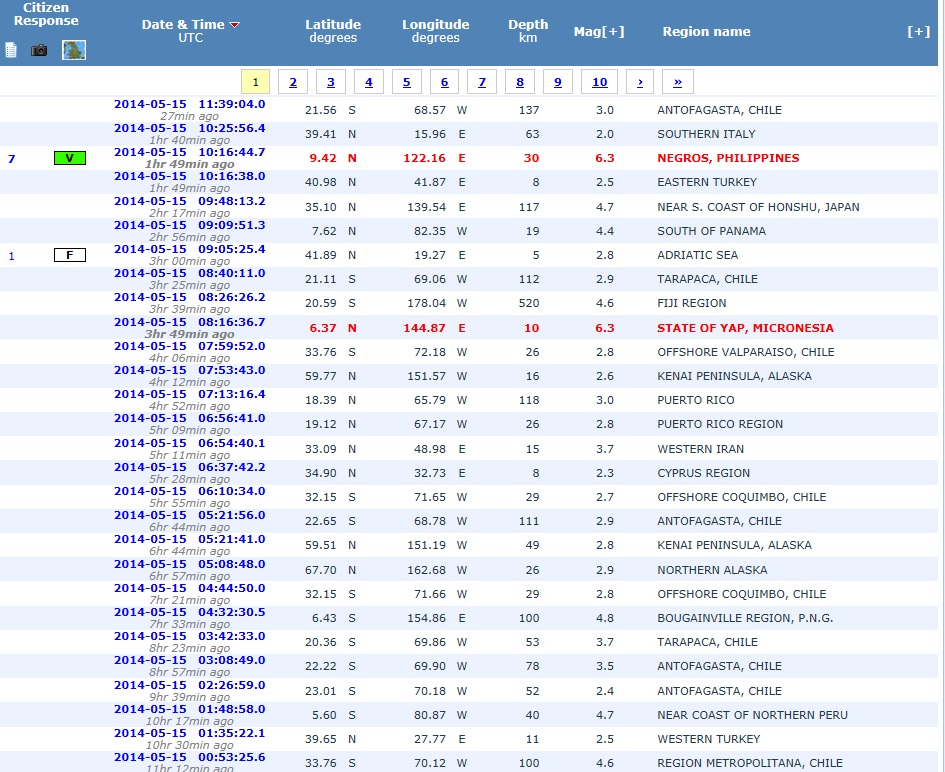Go to page 6 of the results

coord(445,82)
